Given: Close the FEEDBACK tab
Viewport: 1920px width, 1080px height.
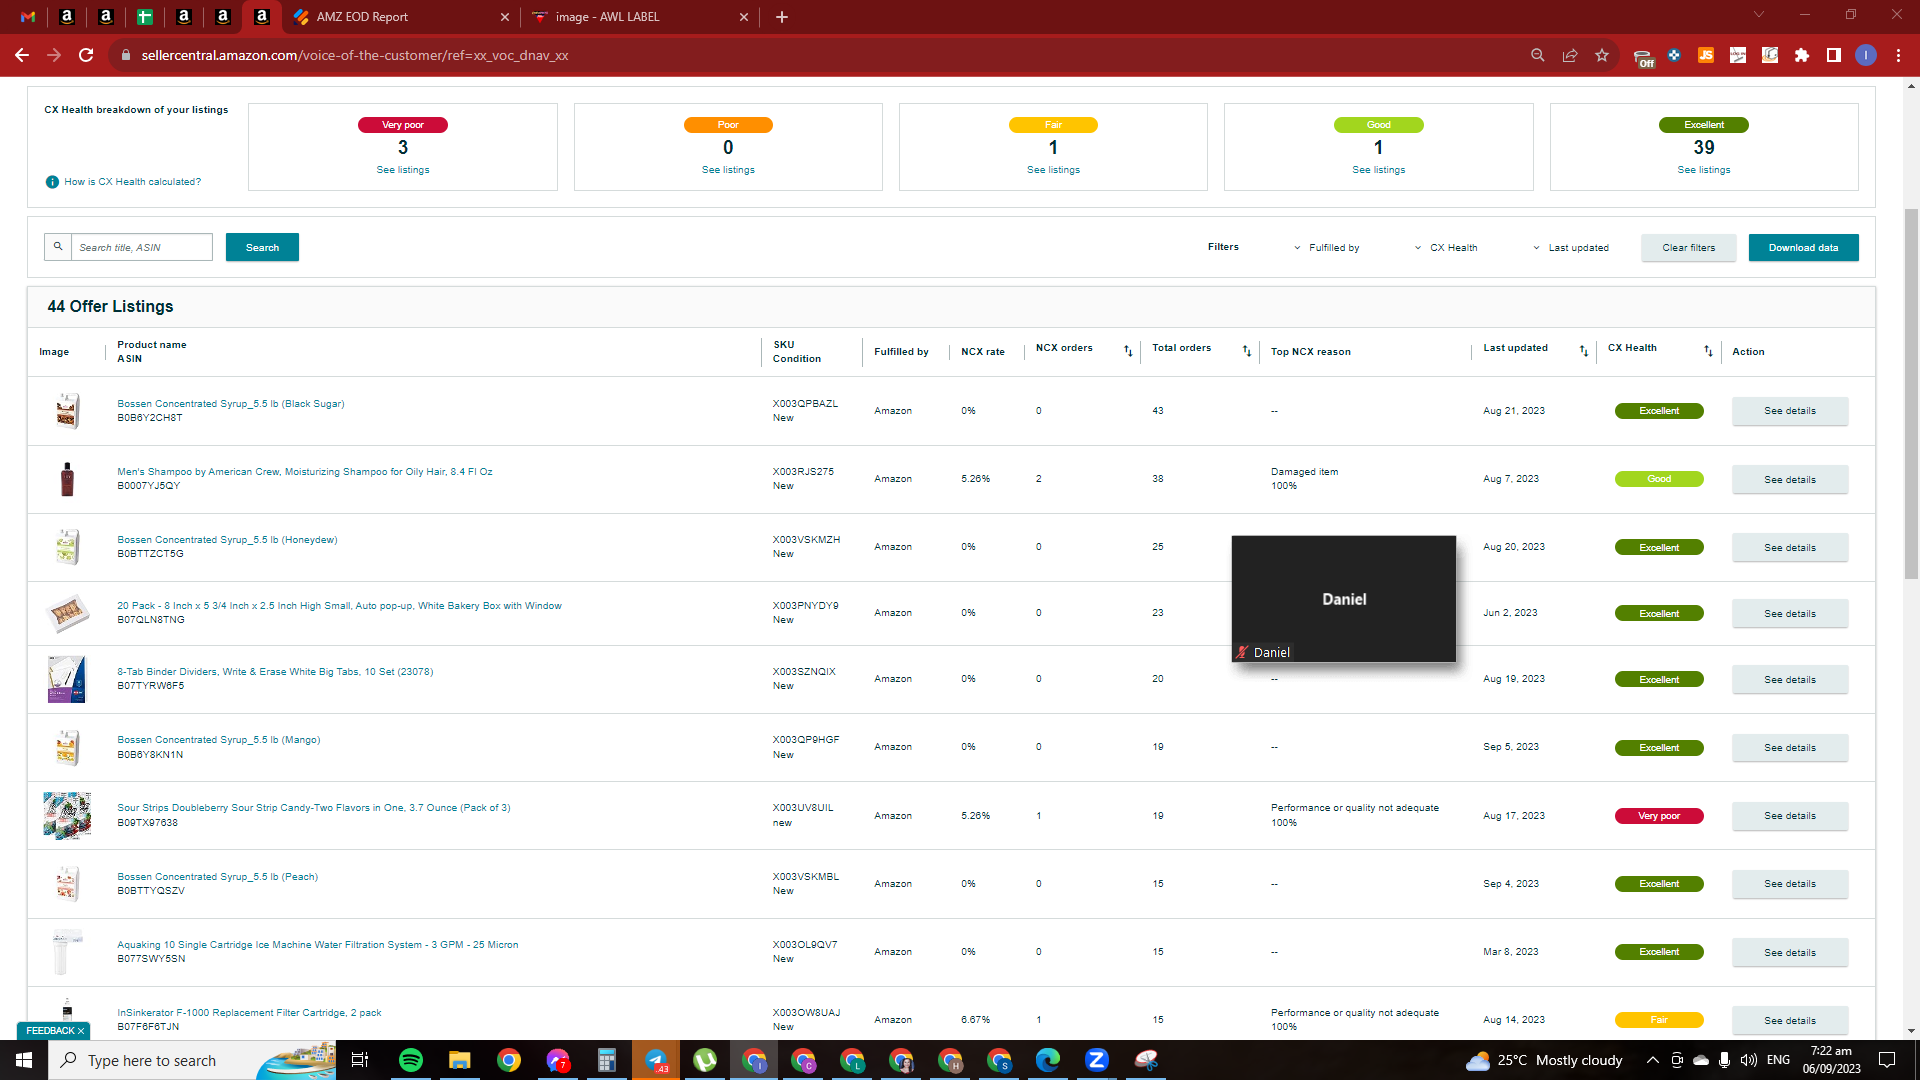Looking at the screenshot, I should click(x=81, y=1031).
